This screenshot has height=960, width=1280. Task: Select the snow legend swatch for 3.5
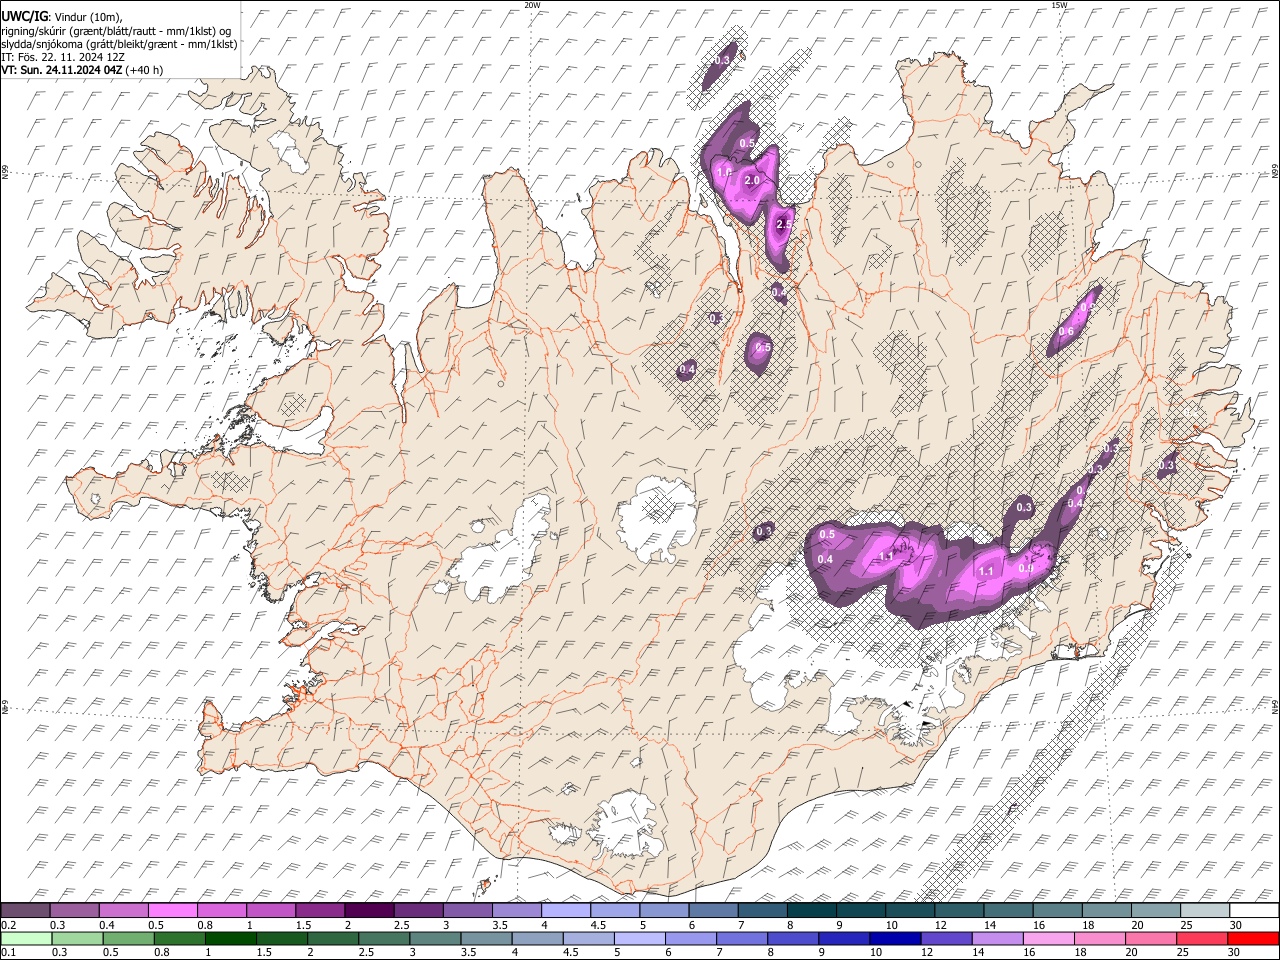(516, 911)
